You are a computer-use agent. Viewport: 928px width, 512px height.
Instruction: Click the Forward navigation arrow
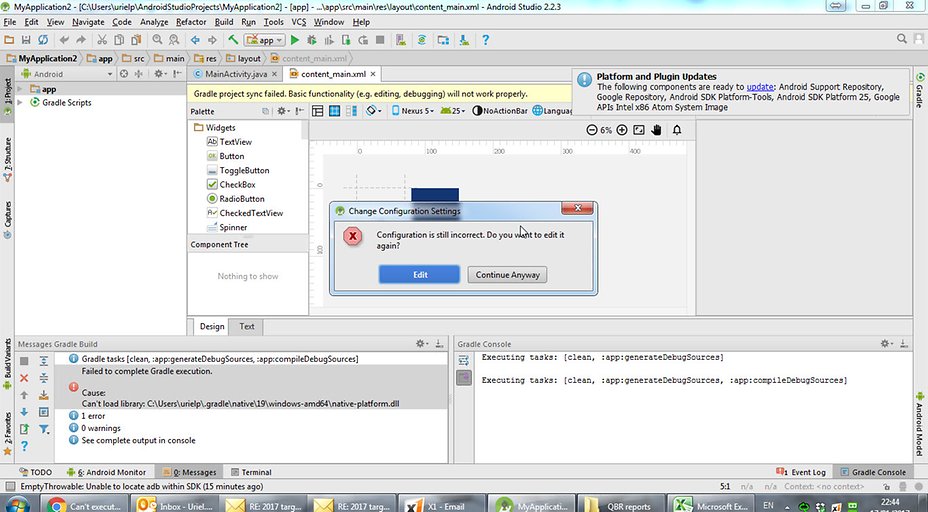click(x=212, y=40)
